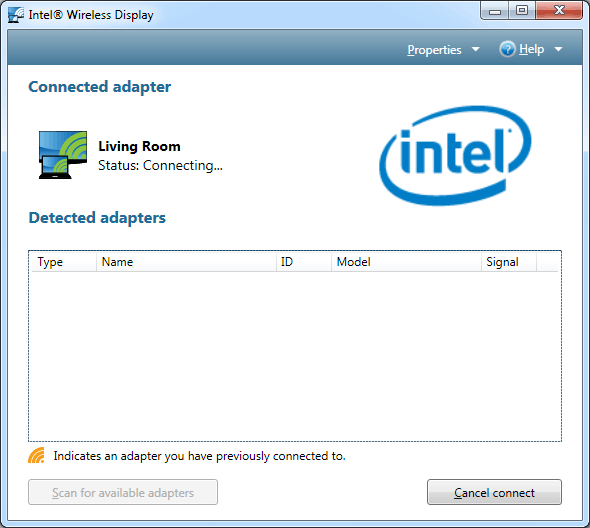
Task: Click the Living Room adapter display icon
Action: (63, 155)
